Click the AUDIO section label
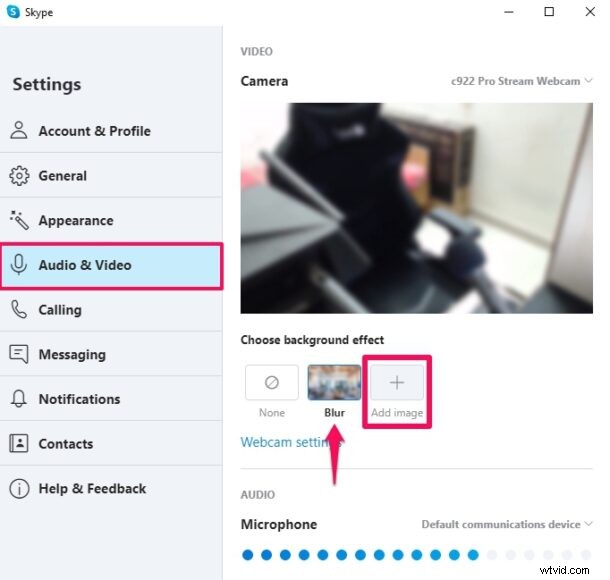 (x=258, y=495)
